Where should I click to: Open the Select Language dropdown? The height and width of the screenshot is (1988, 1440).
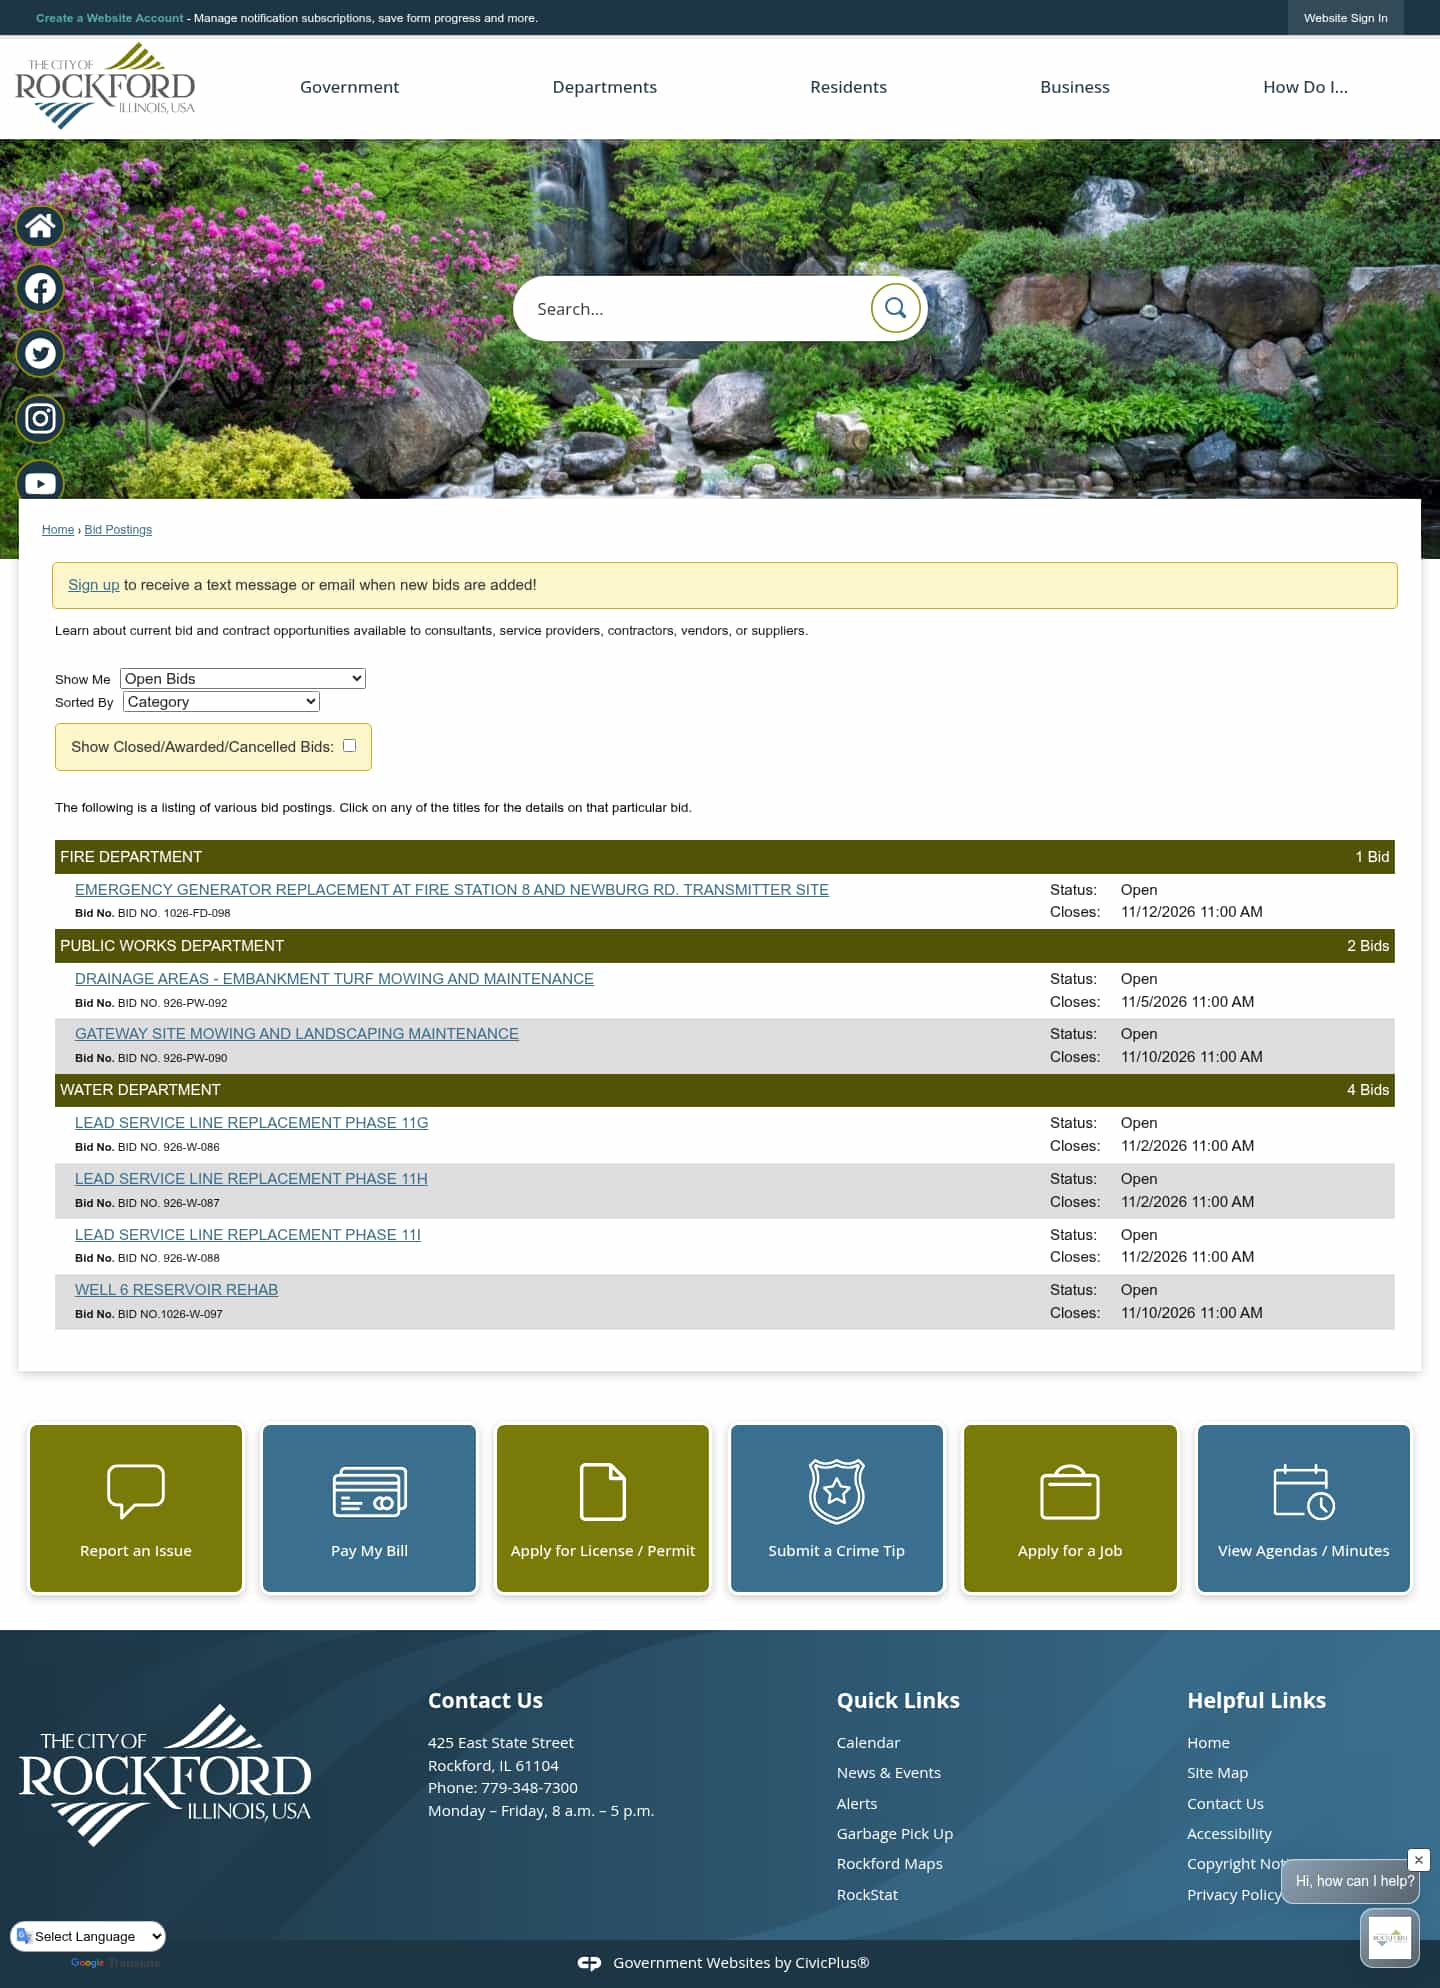tap(88, 1936)
